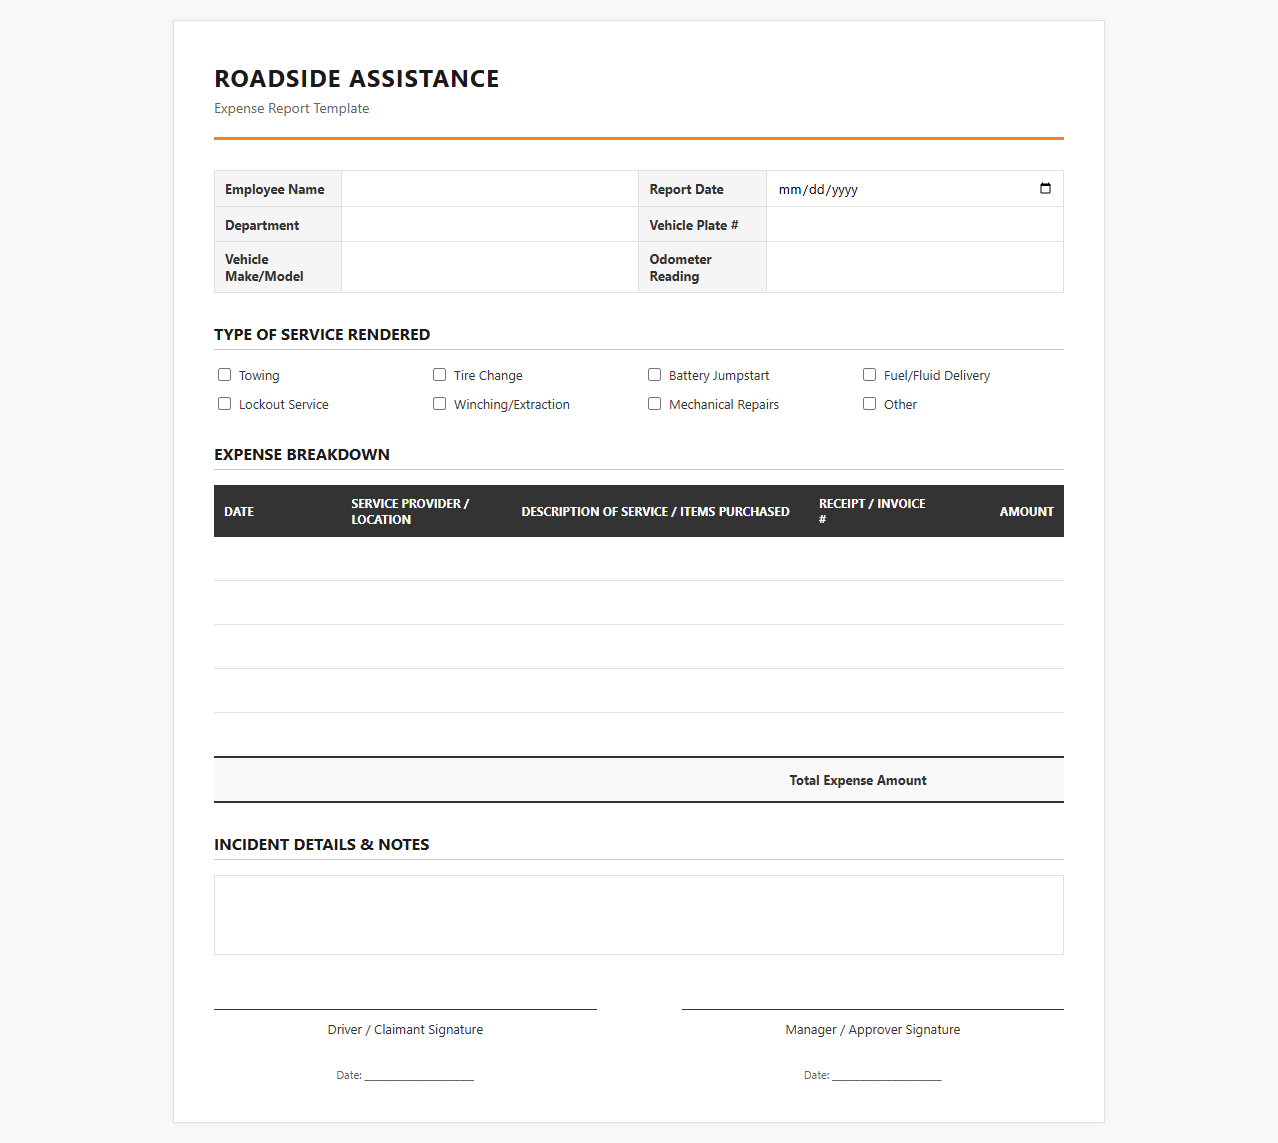Click the DATE column header
The height and width of the screenshot is (1143, 1278).
[239, 511]
